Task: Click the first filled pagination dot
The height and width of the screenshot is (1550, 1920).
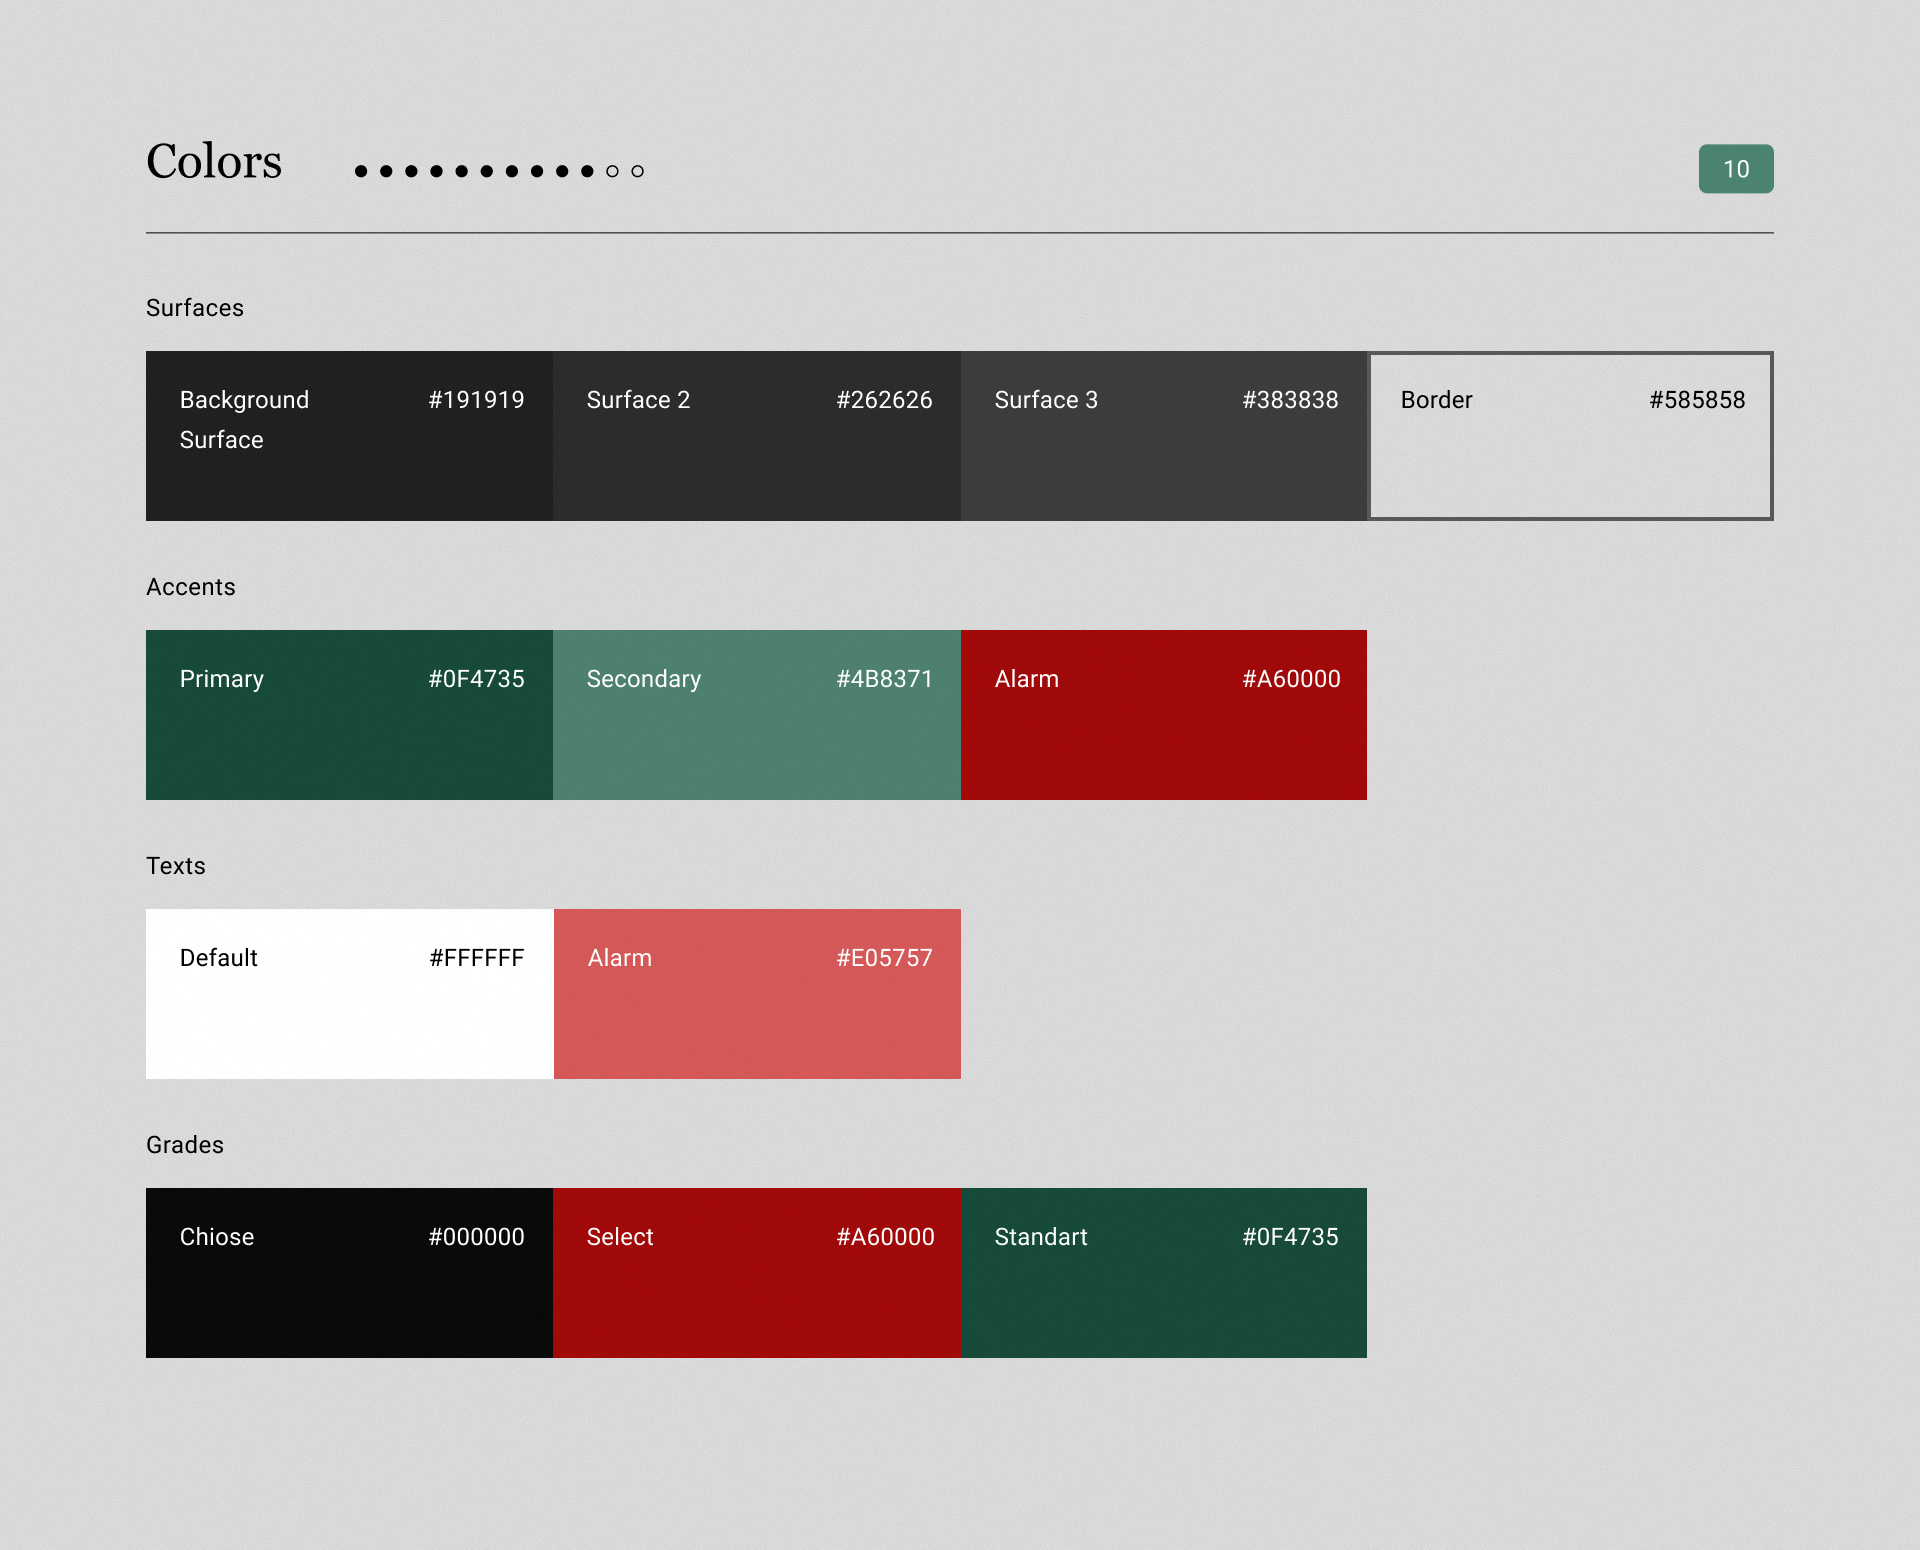Action: click(361, 171)
